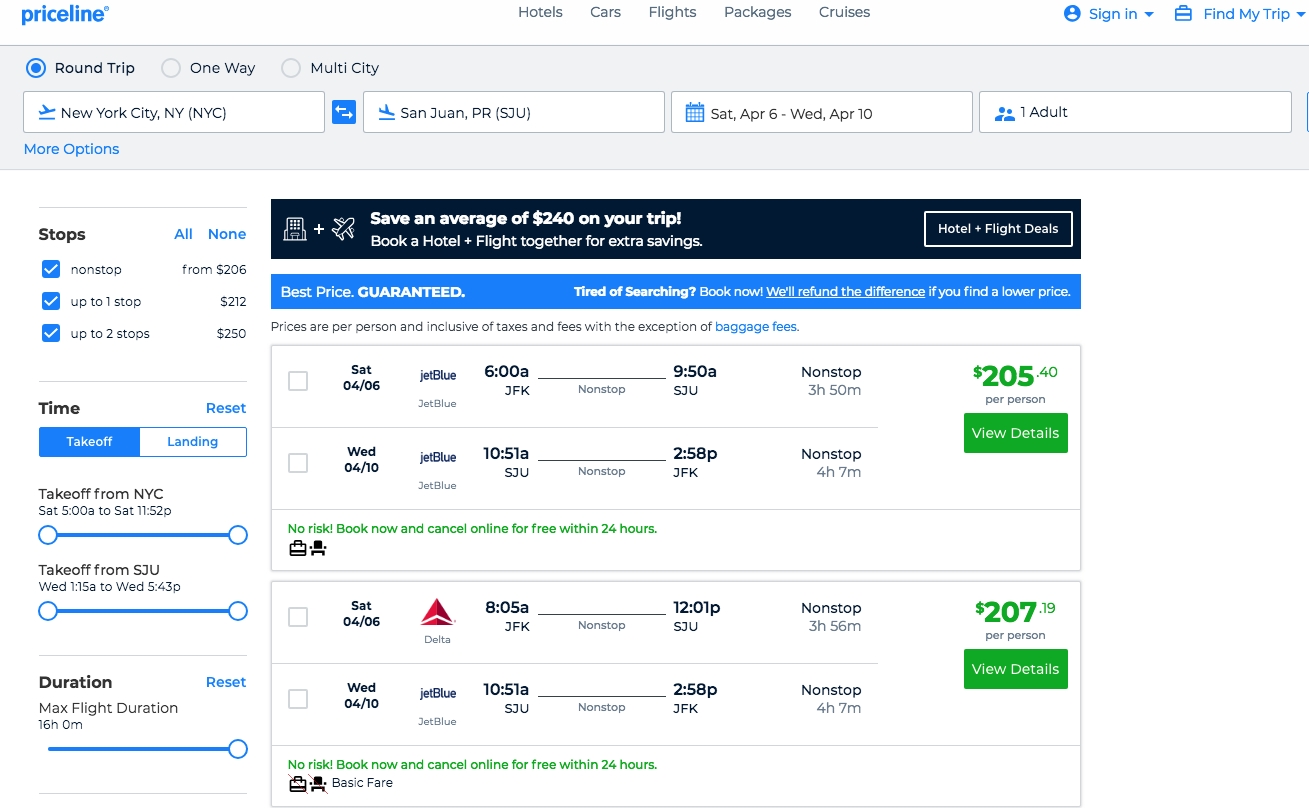
Task: Open the Sign in dropdown arrow
Action: tap(1149, 14)
